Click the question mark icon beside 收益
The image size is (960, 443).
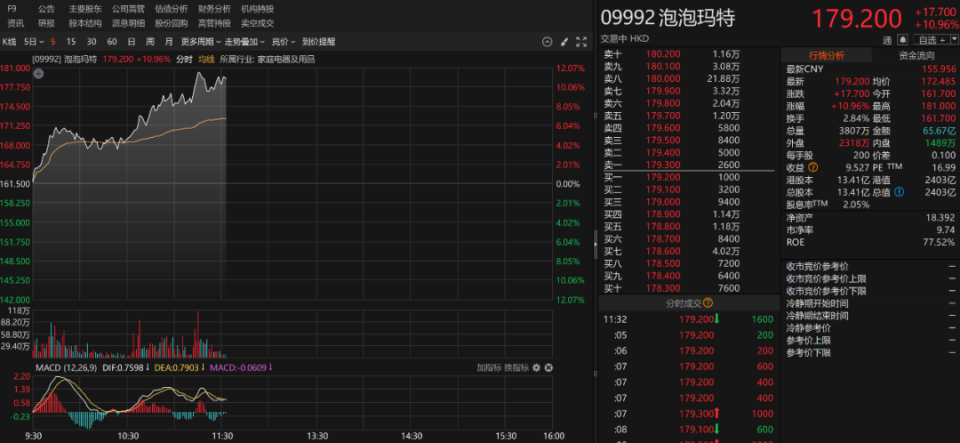(x=813, y=166)
